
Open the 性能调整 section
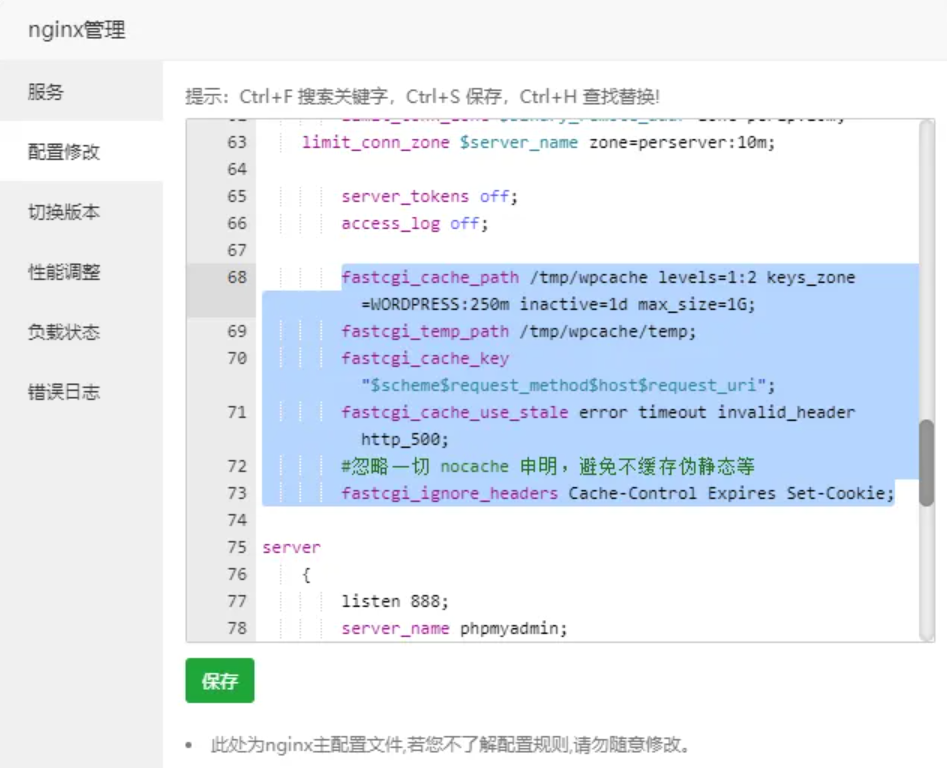[64, 272]
